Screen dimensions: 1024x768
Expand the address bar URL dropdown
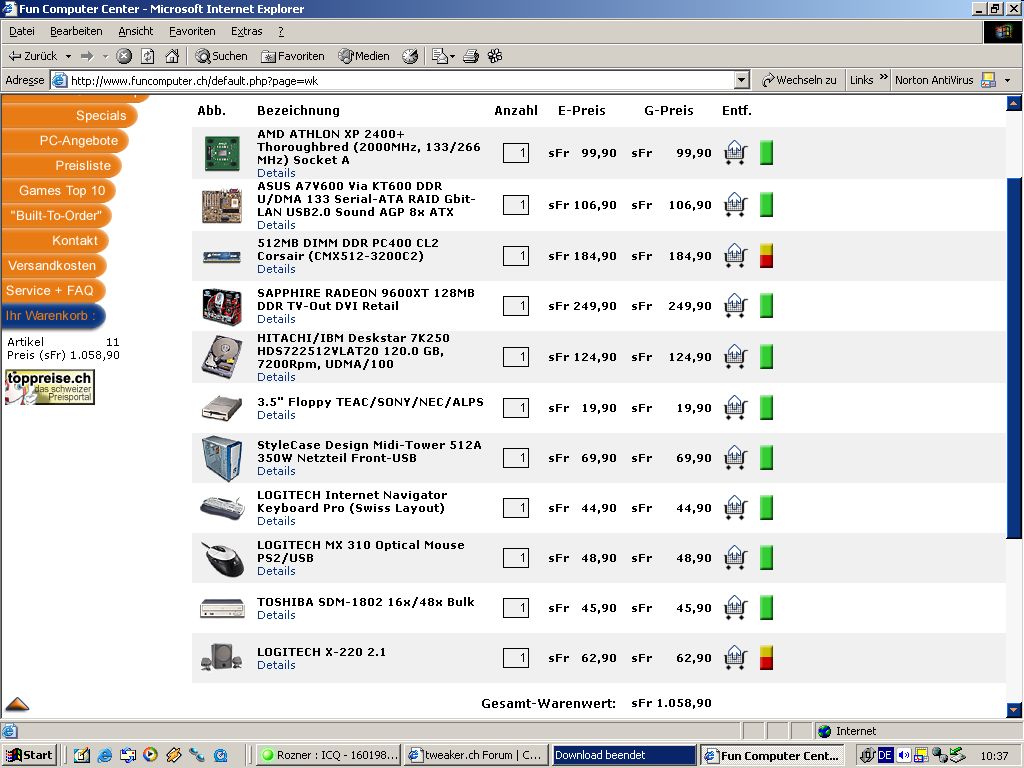coord(741,80)
